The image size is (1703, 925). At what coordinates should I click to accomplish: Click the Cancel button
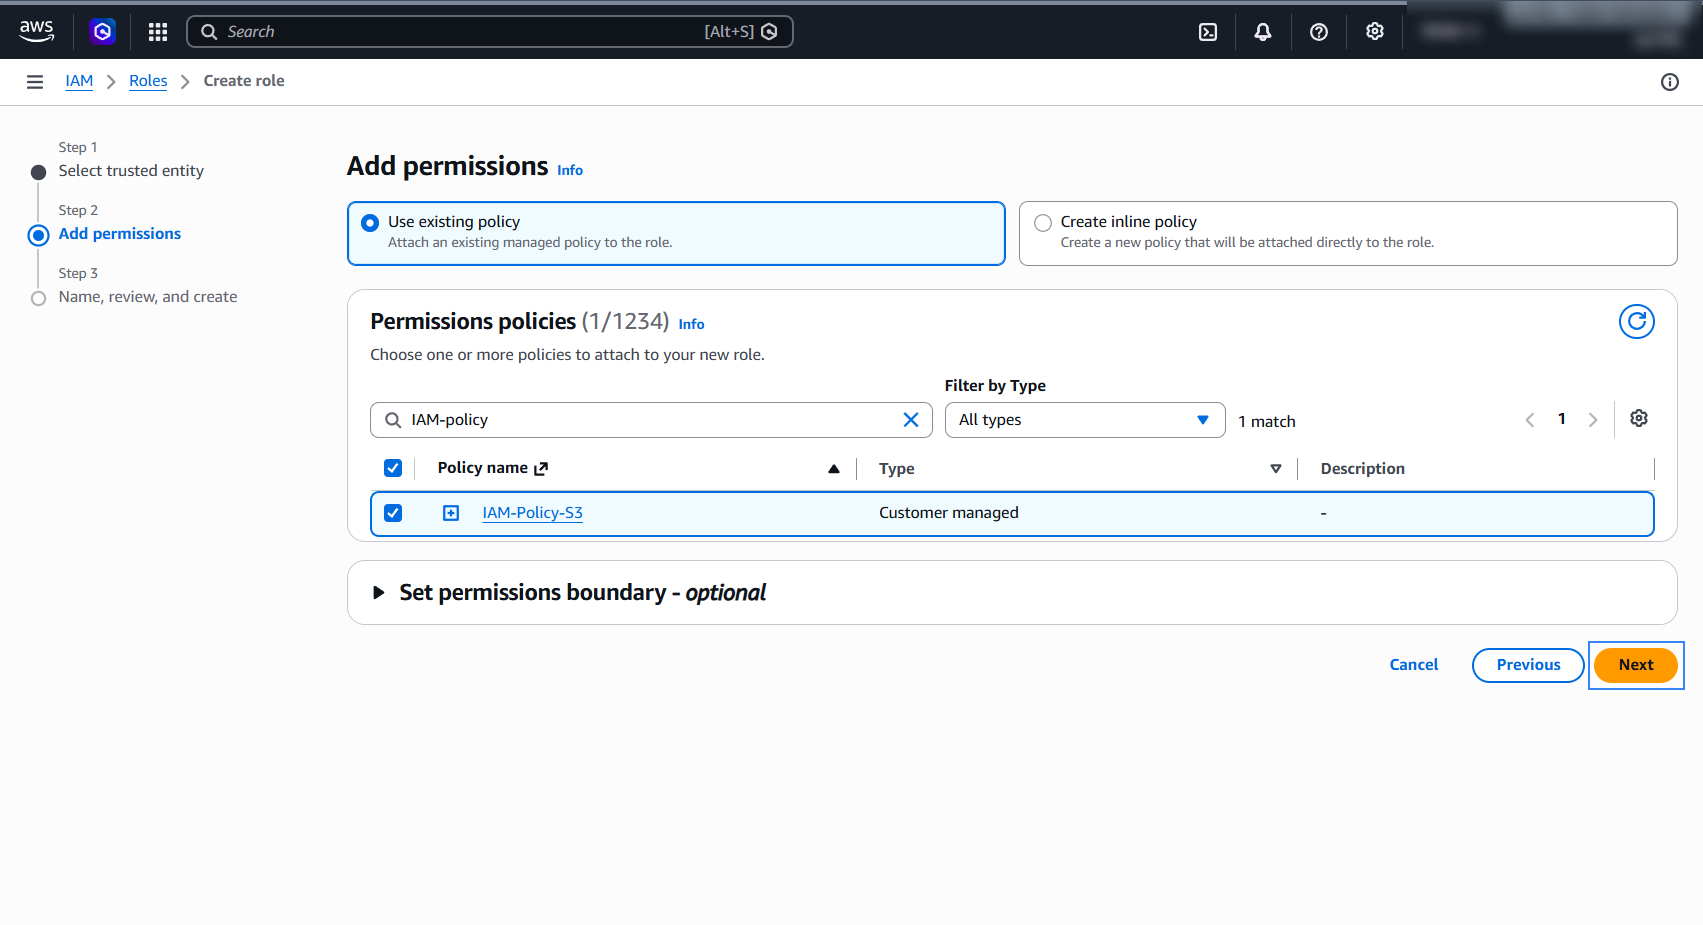1414,665
